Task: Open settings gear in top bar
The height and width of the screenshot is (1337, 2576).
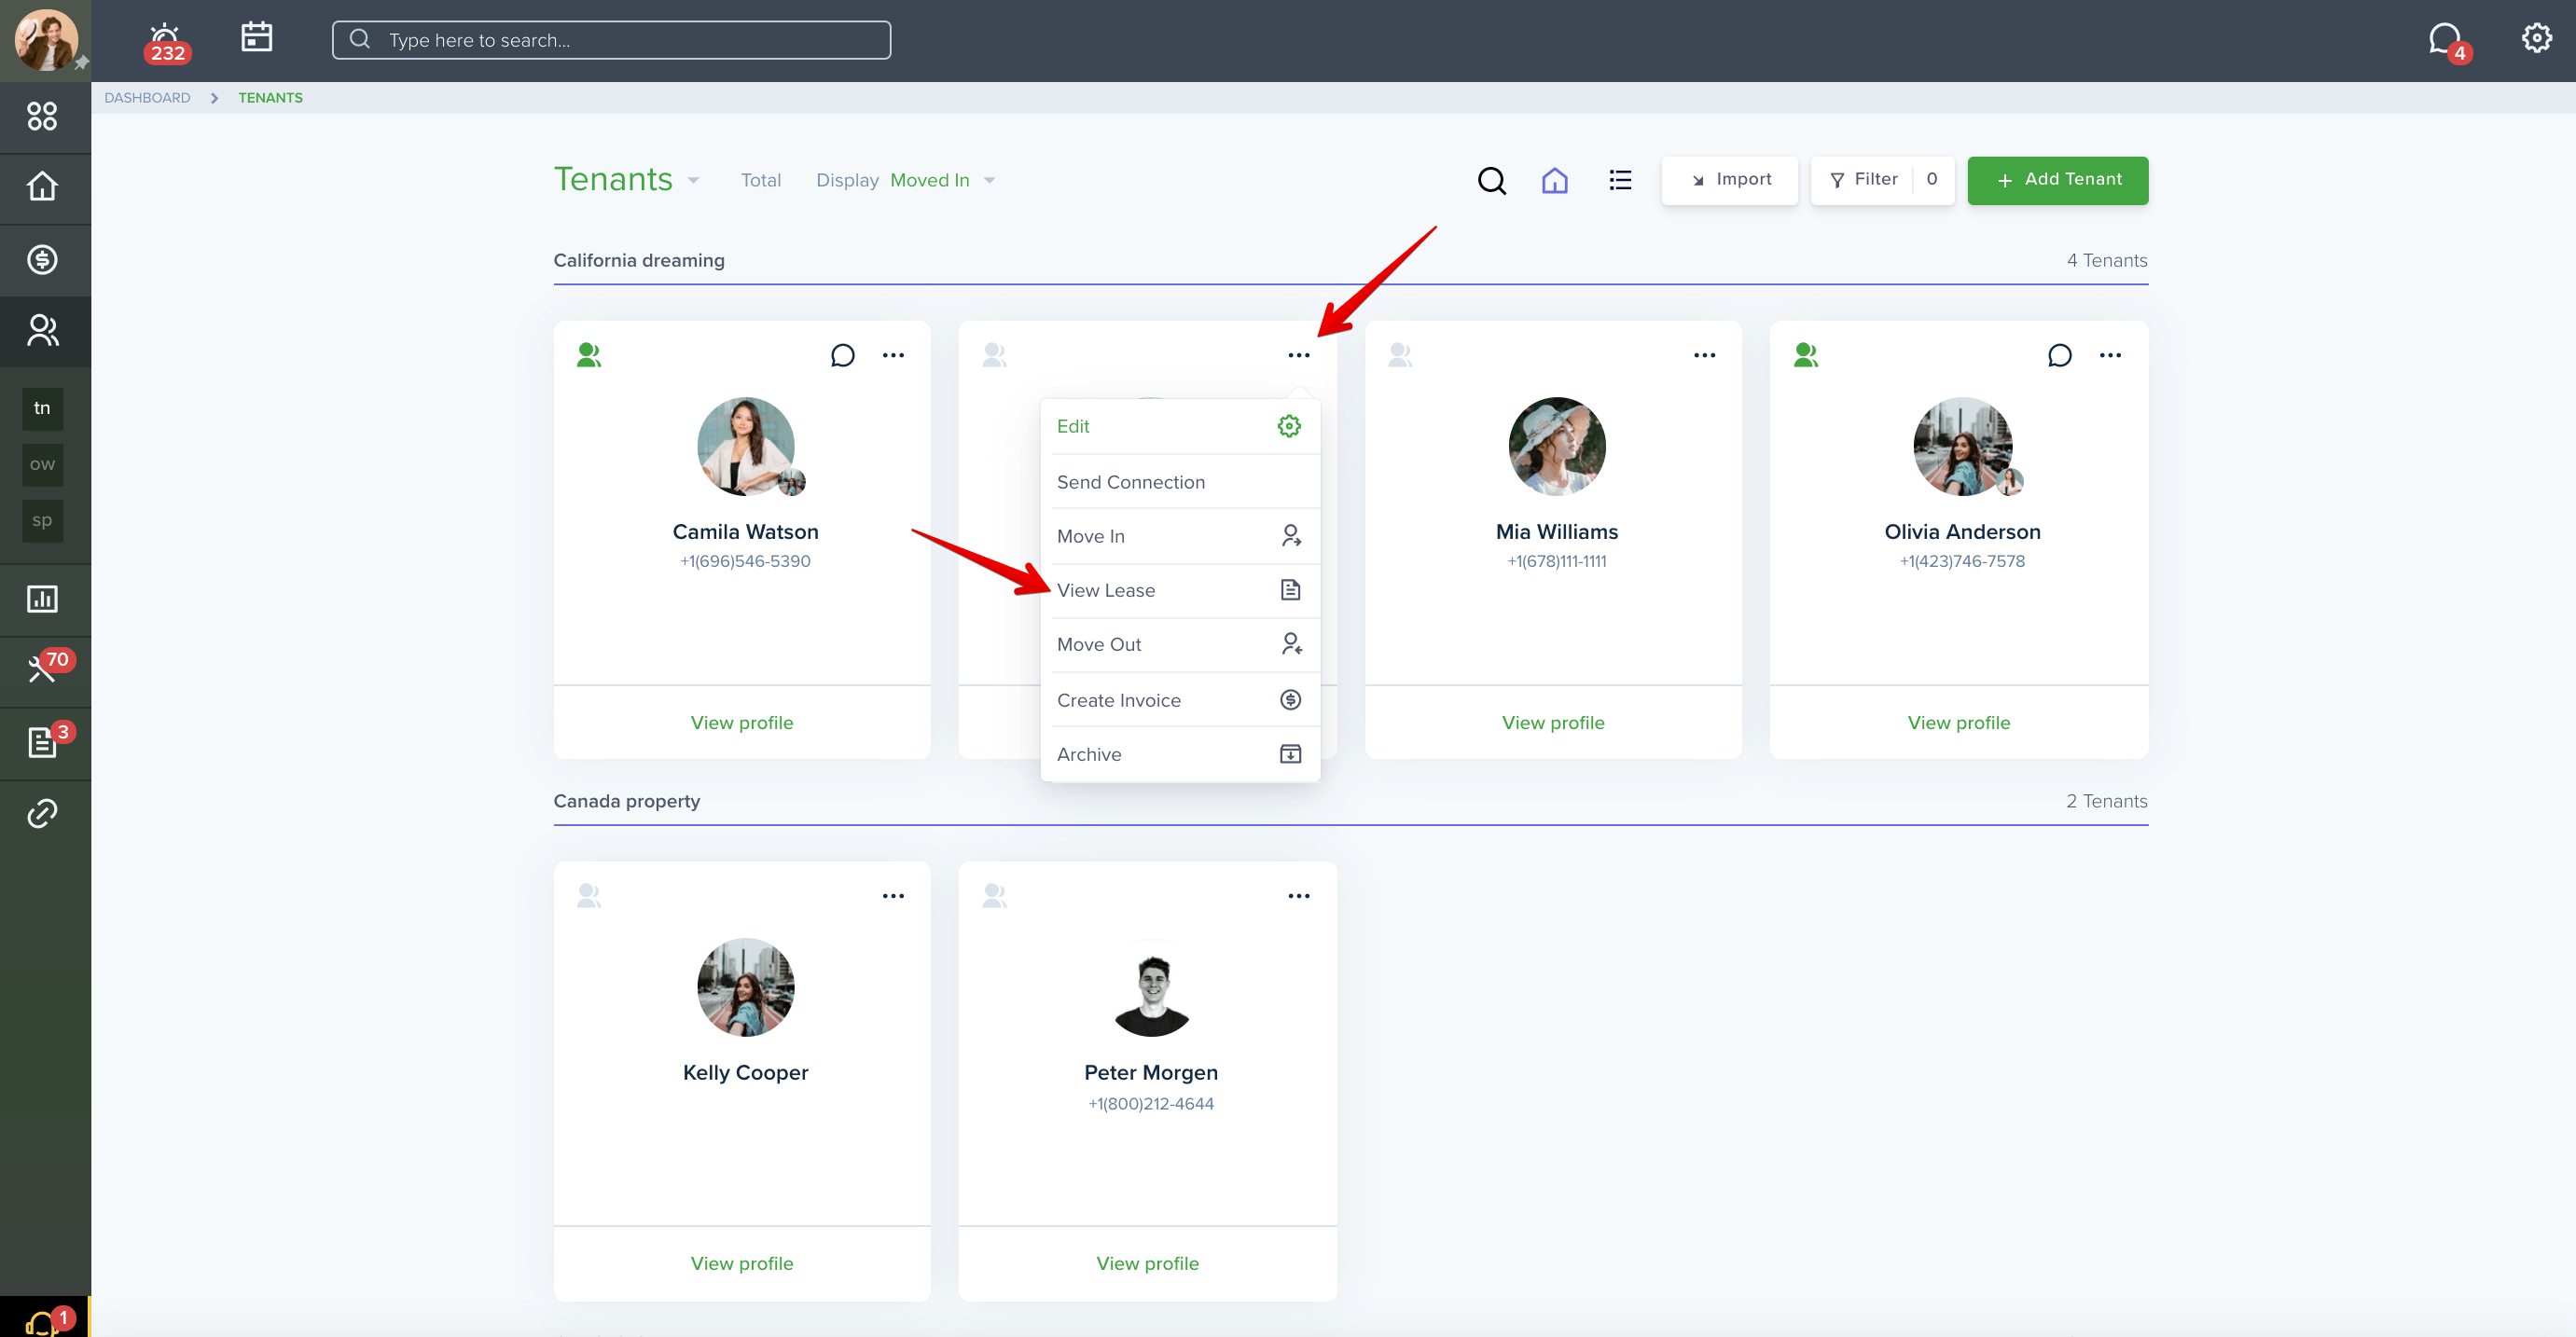Action: pyautogui.click(x=2536, y=38)
